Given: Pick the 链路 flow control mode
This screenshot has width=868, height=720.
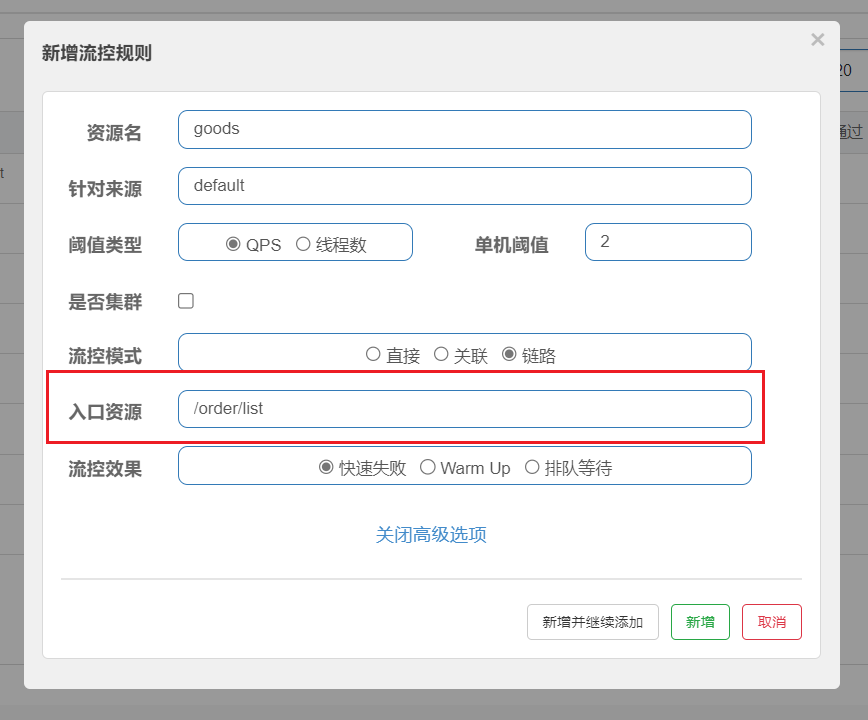Looking at the screenshot, I should coord(509,354).
